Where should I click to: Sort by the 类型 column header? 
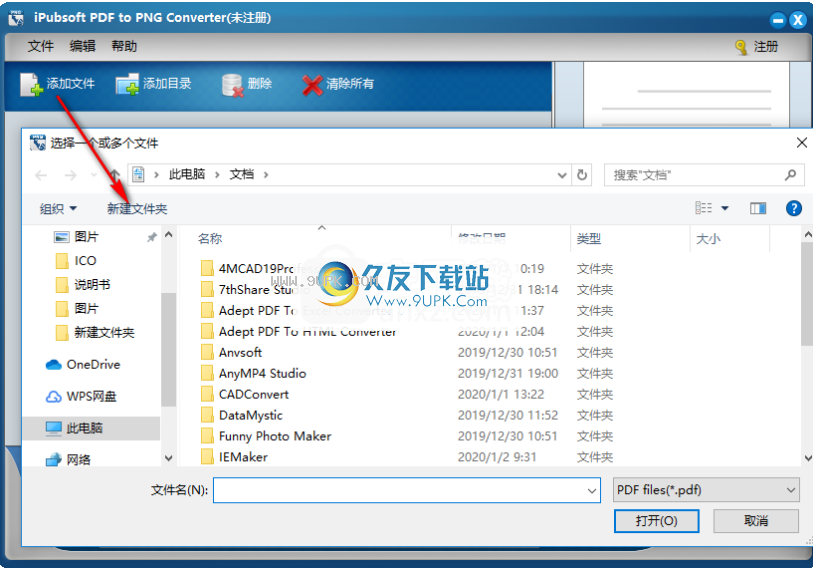coord(588,239)
